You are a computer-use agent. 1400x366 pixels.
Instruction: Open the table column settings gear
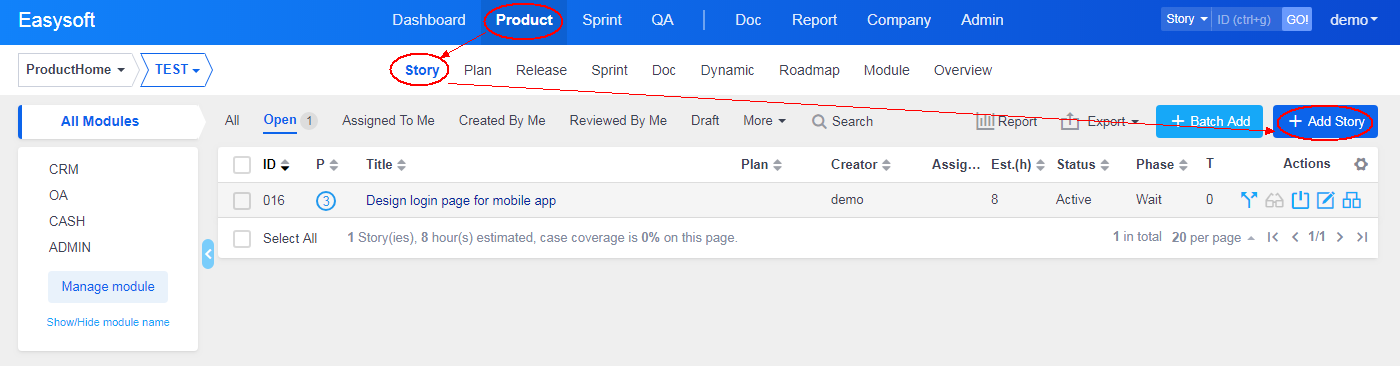tap(1360, 164)
